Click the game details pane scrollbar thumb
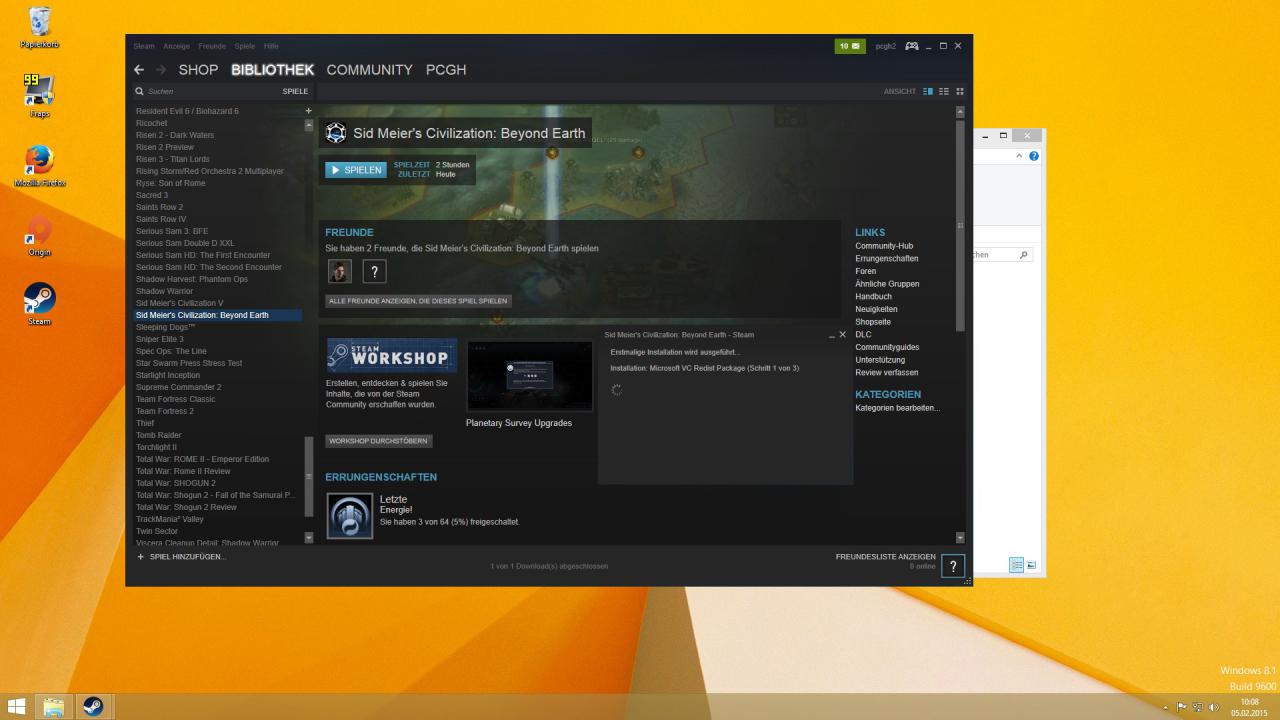Screen dimensions: 1280x720 point(960,227)
